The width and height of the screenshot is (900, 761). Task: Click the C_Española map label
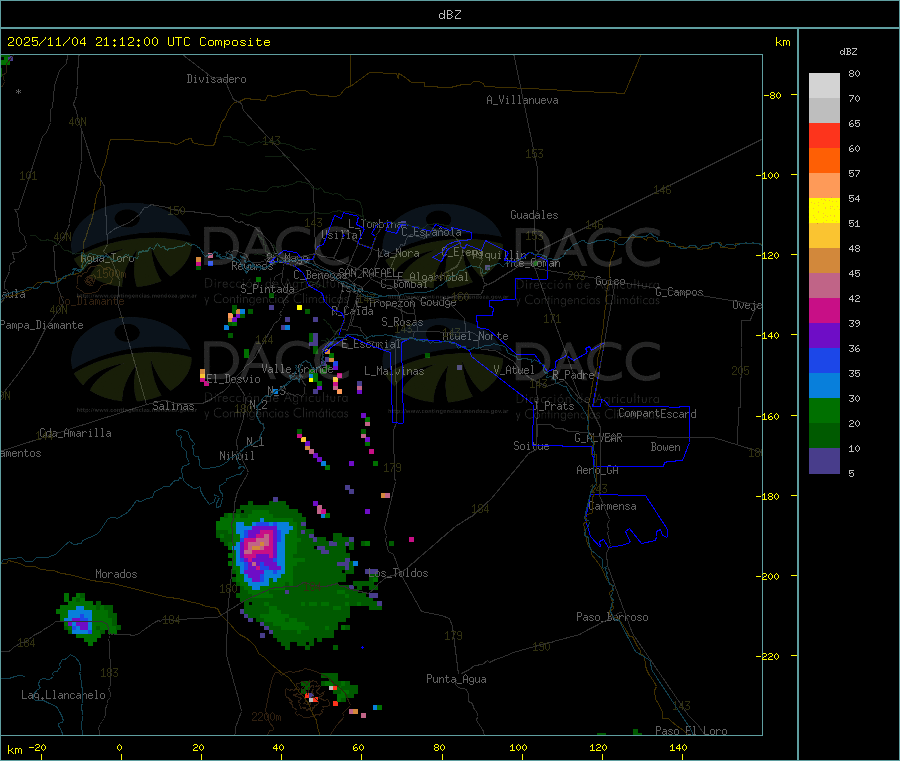(x=431, y=232)
